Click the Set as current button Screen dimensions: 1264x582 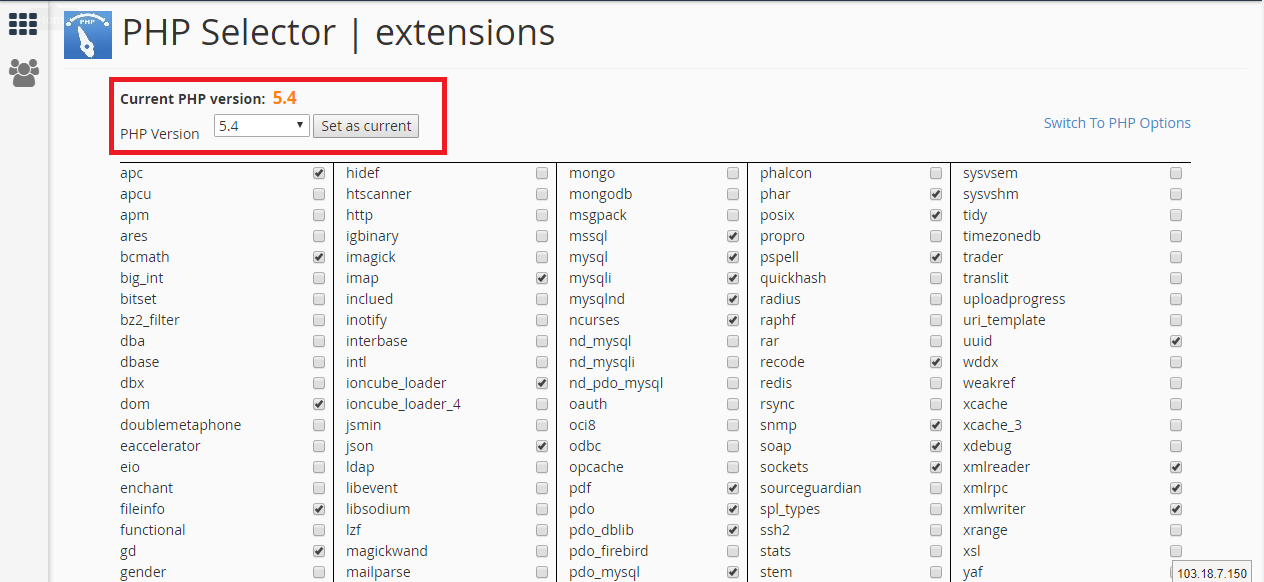[366, 126]
